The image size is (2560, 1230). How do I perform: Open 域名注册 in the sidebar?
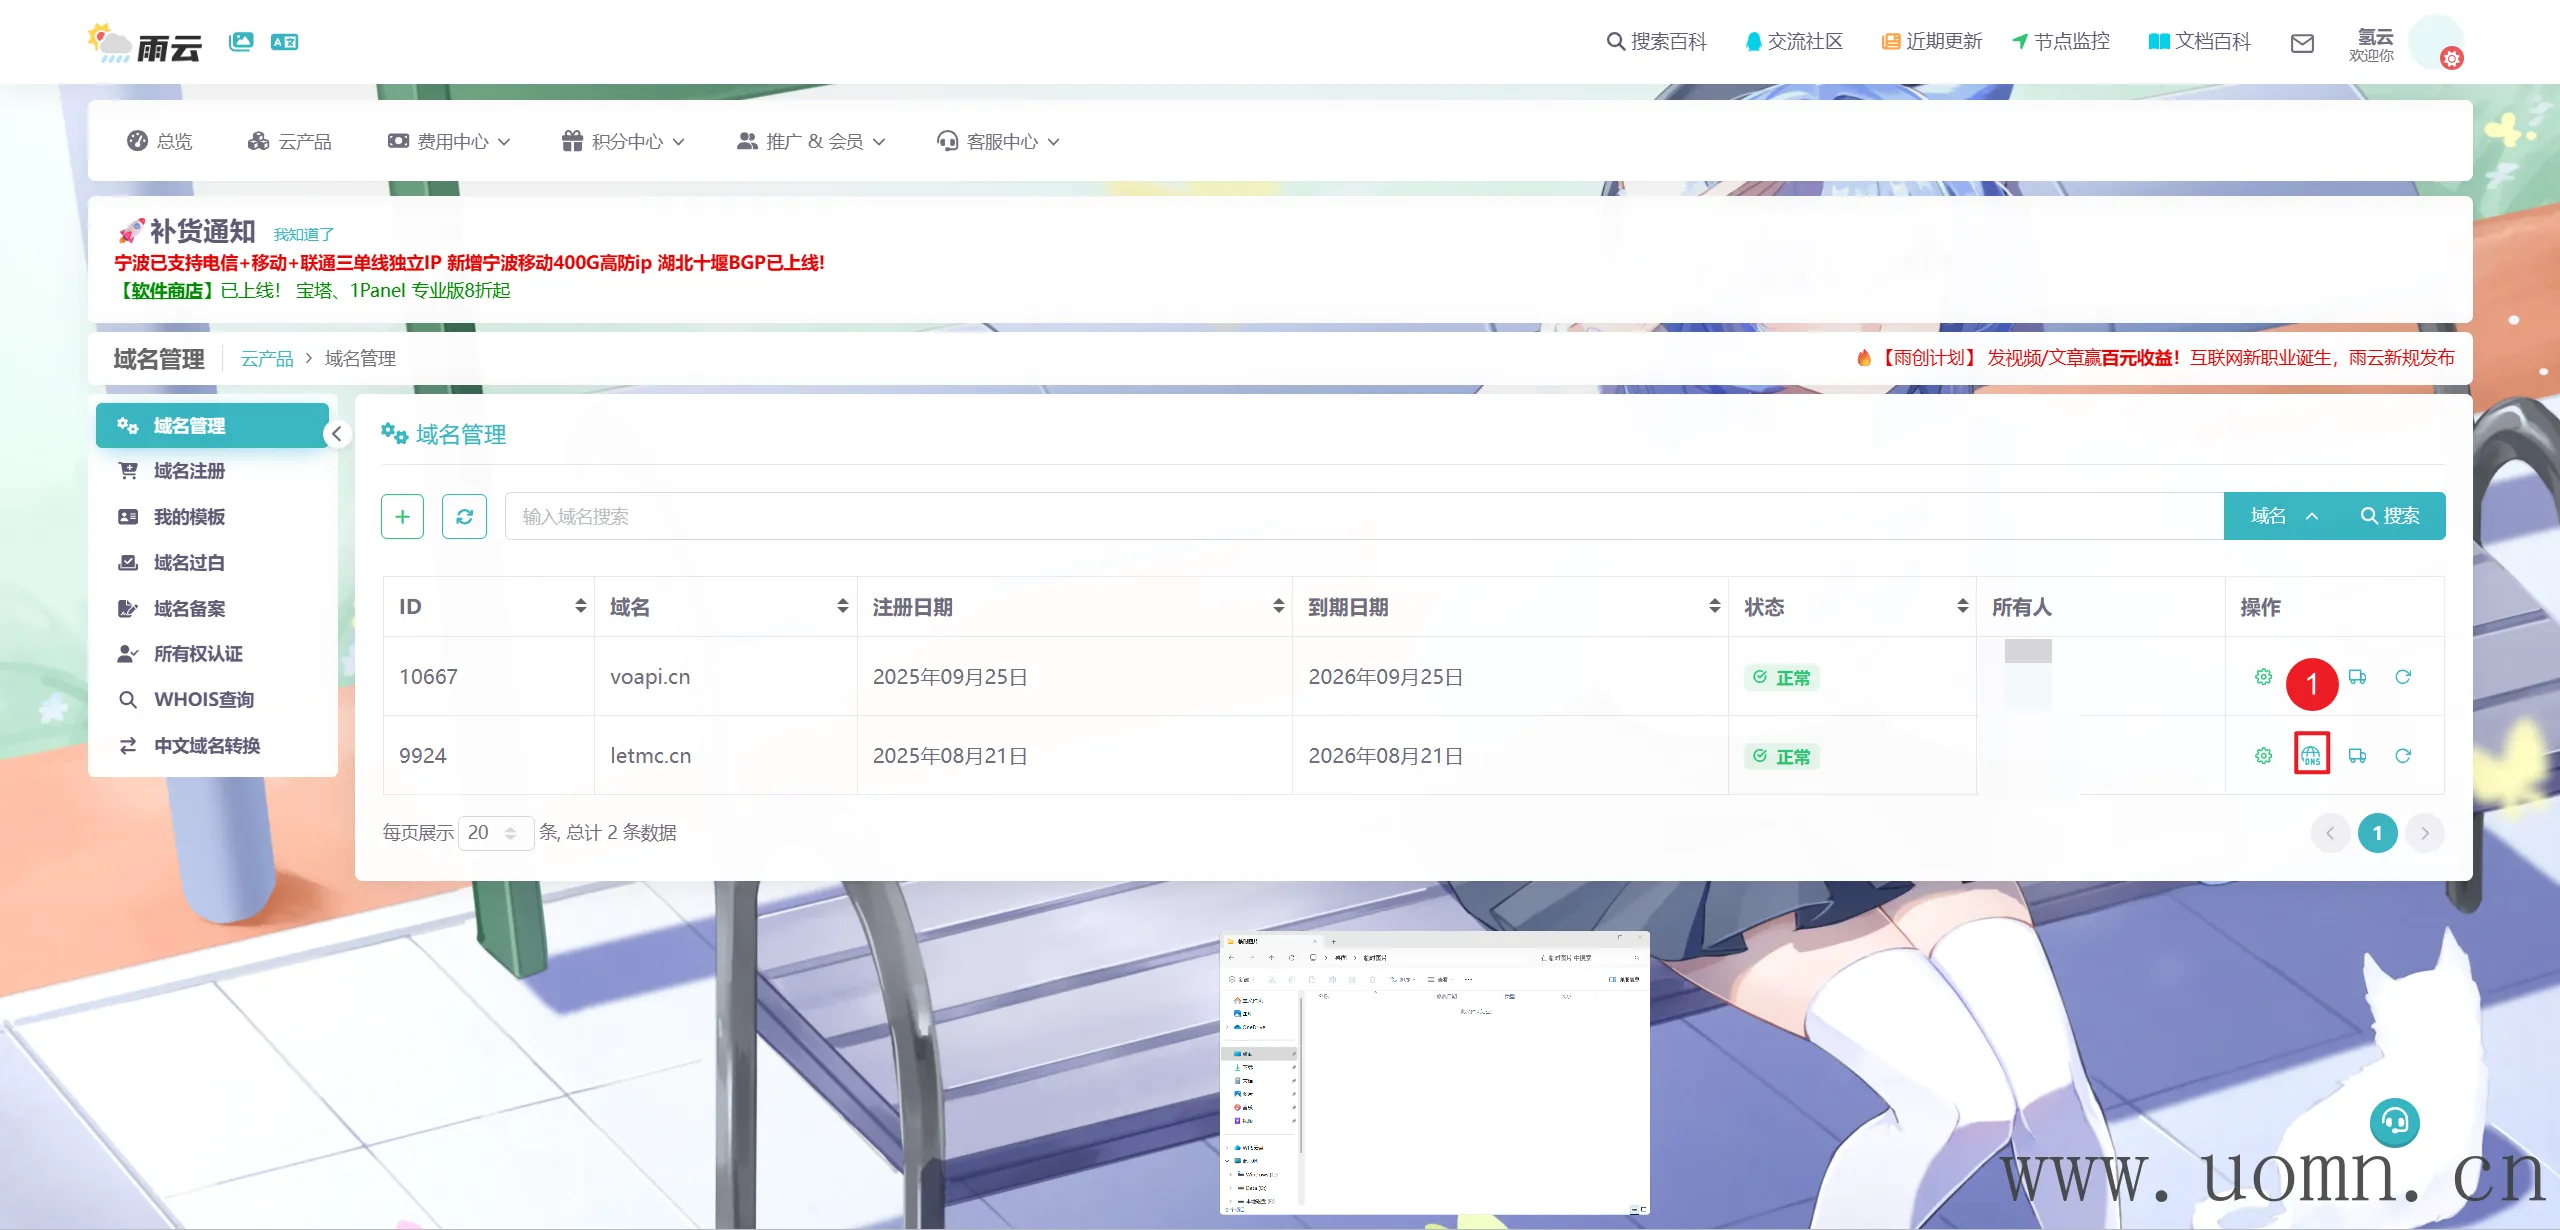(x=189, y=470)
